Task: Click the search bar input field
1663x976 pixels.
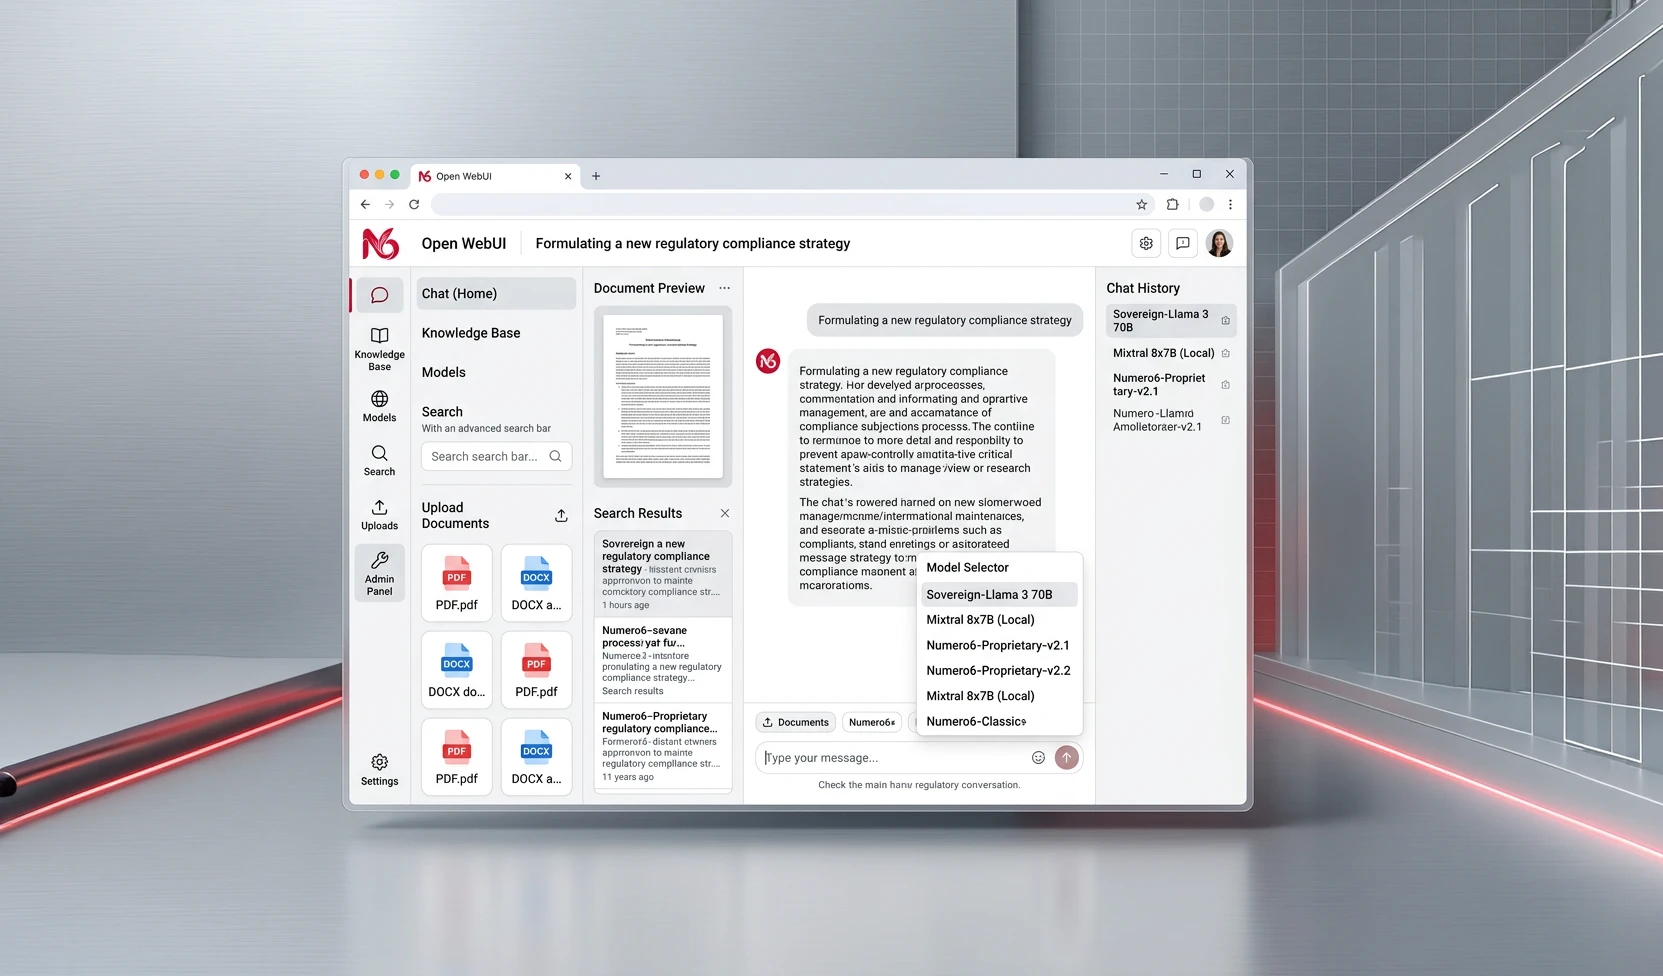Action: [x=496, y=456]
